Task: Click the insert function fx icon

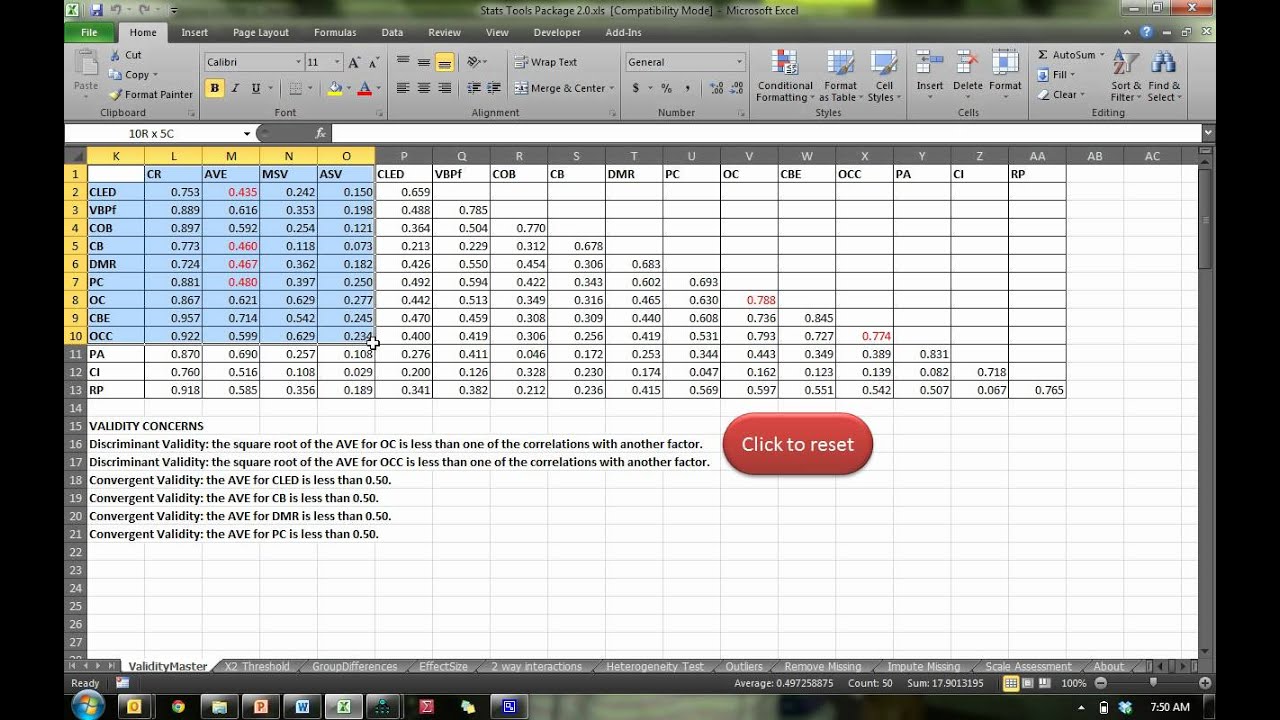Action: [x=321, y=133]
